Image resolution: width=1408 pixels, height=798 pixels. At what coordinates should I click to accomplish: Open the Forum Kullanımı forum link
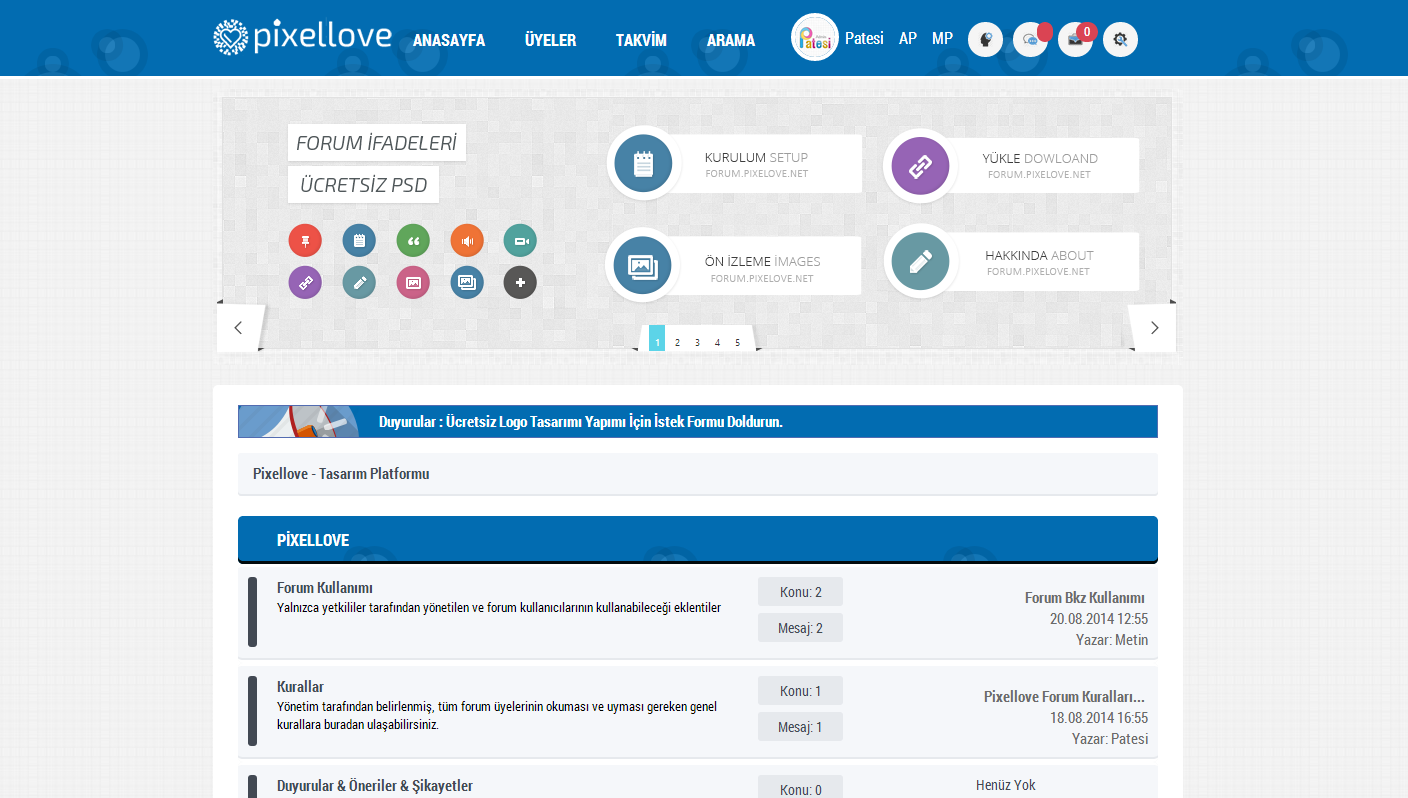325,588
